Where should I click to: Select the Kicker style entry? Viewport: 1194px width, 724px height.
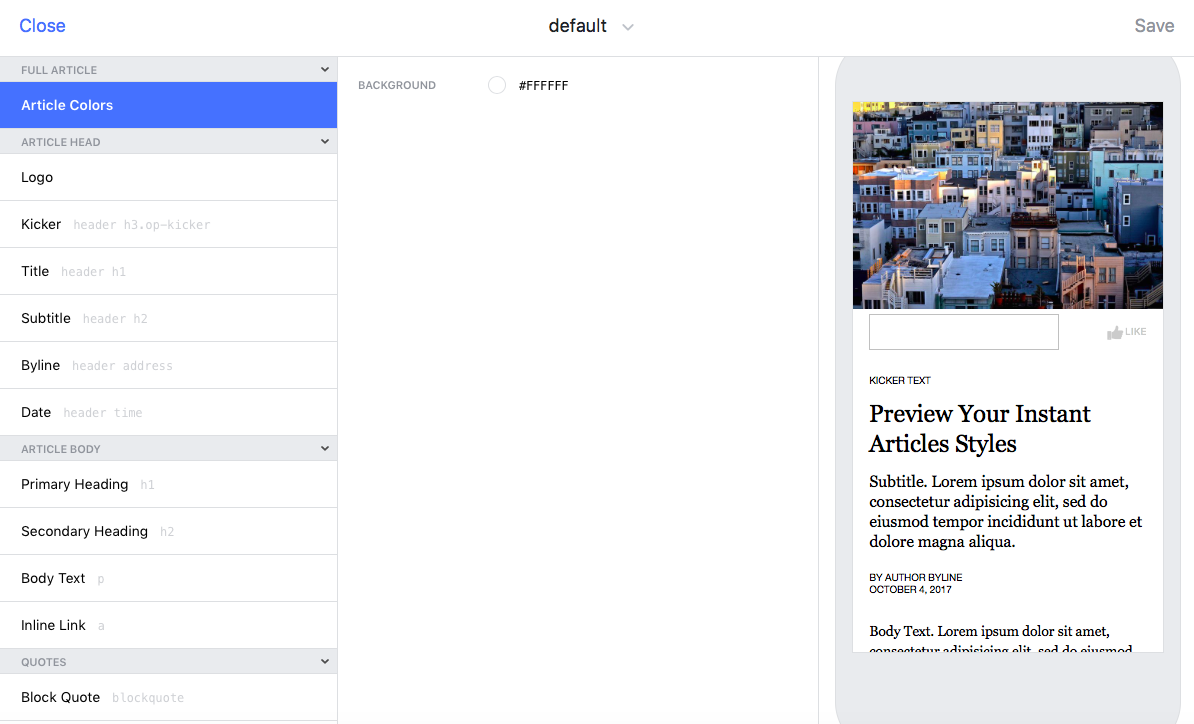168,223
